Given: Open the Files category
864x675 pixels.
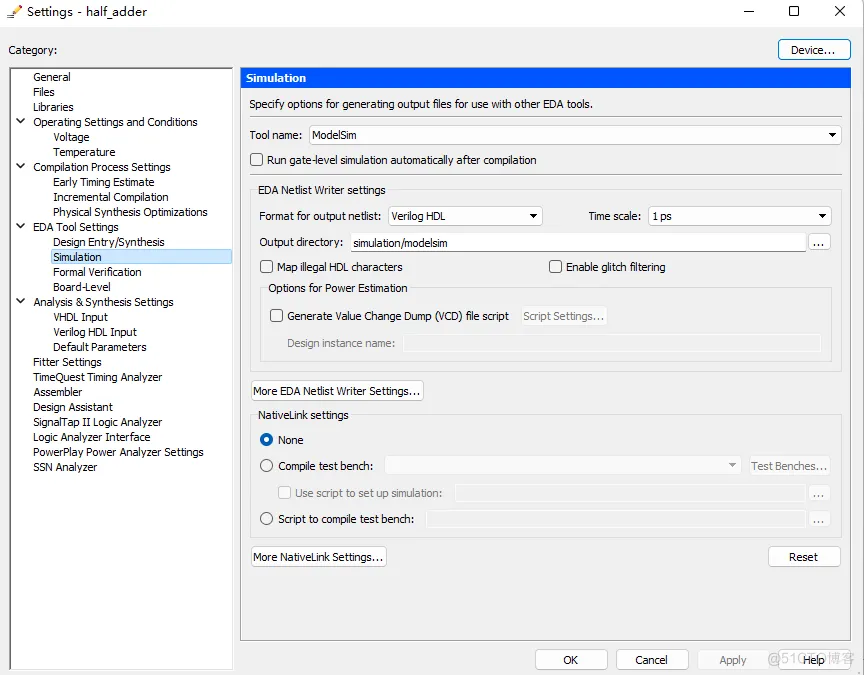Looking at the screenshot, I should click(x=44, y=92).
